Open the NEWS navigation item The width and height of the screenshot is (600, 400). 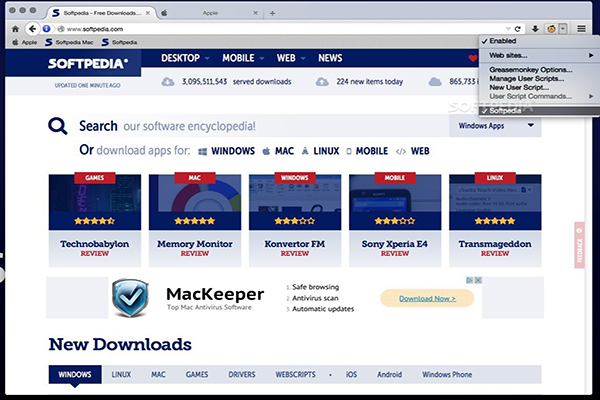click(x=330, y=58)
